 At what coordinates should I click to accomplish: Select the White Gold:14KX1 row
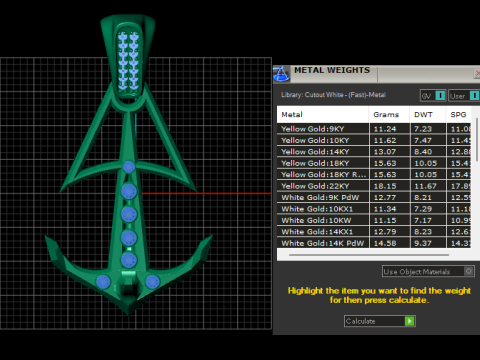tap(374, 231)
